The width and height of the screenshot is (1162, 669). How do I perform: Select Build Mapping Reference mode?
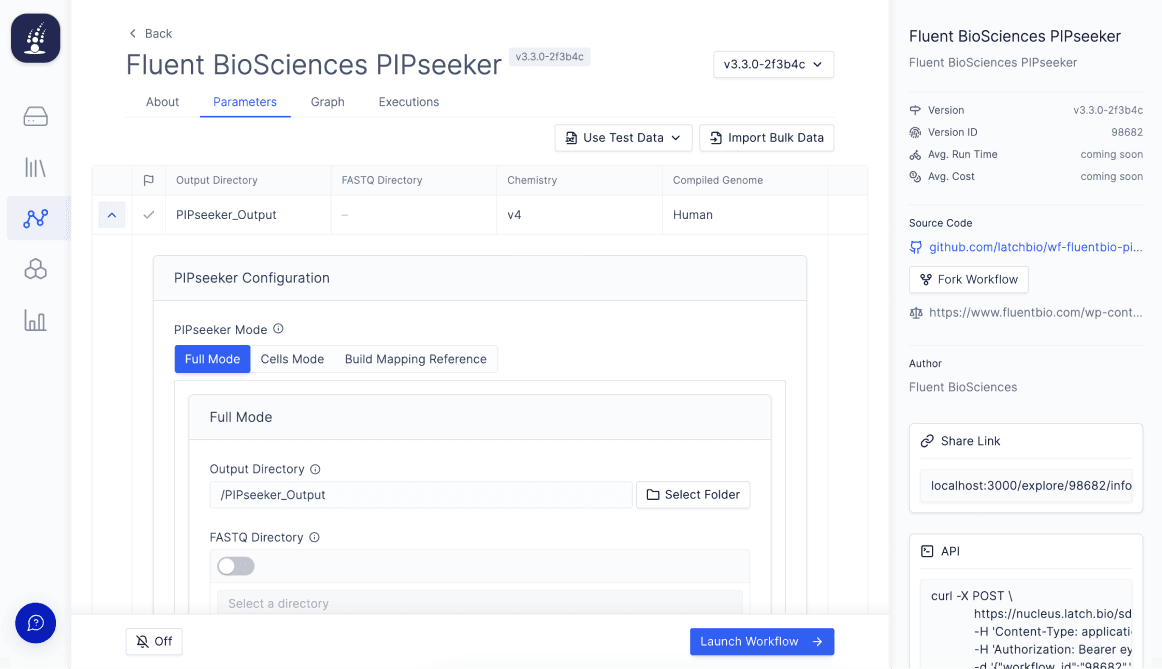416,359
